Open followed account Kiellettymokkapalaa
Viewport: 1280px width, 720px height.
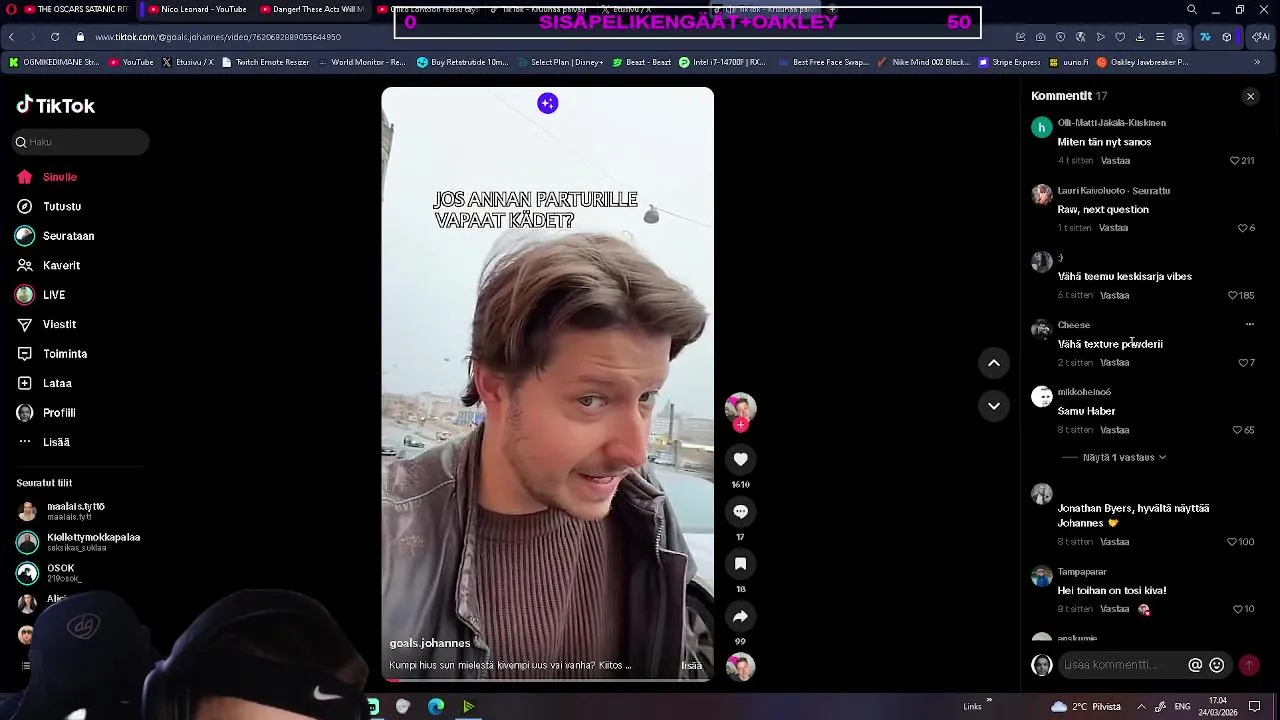click(79, 542)
